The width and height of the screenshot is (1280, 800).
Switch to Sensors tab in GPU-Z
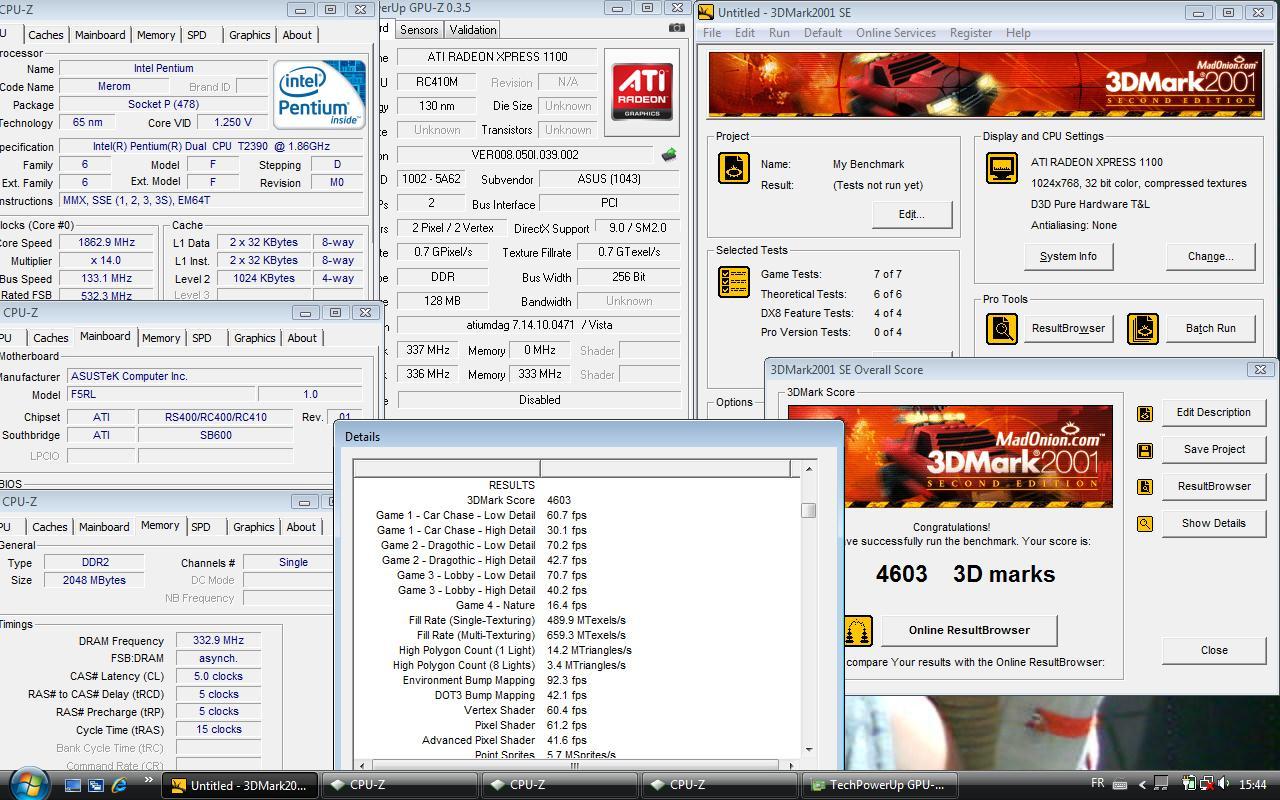click(x=419, y=30)
